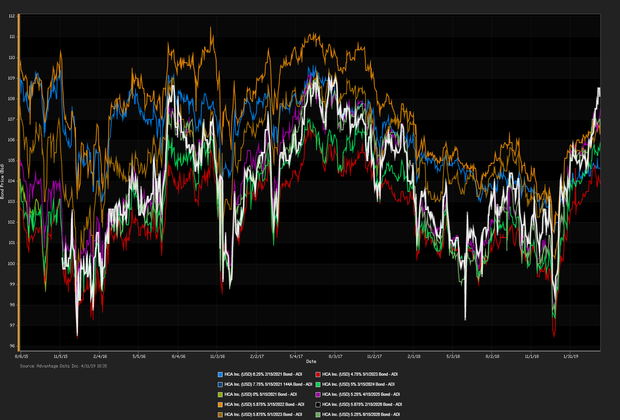The height and width of the screenshot is (420, 620).
Task: Click the red 4.75% 5/1/2023 legend swatch
Action: 318,374
